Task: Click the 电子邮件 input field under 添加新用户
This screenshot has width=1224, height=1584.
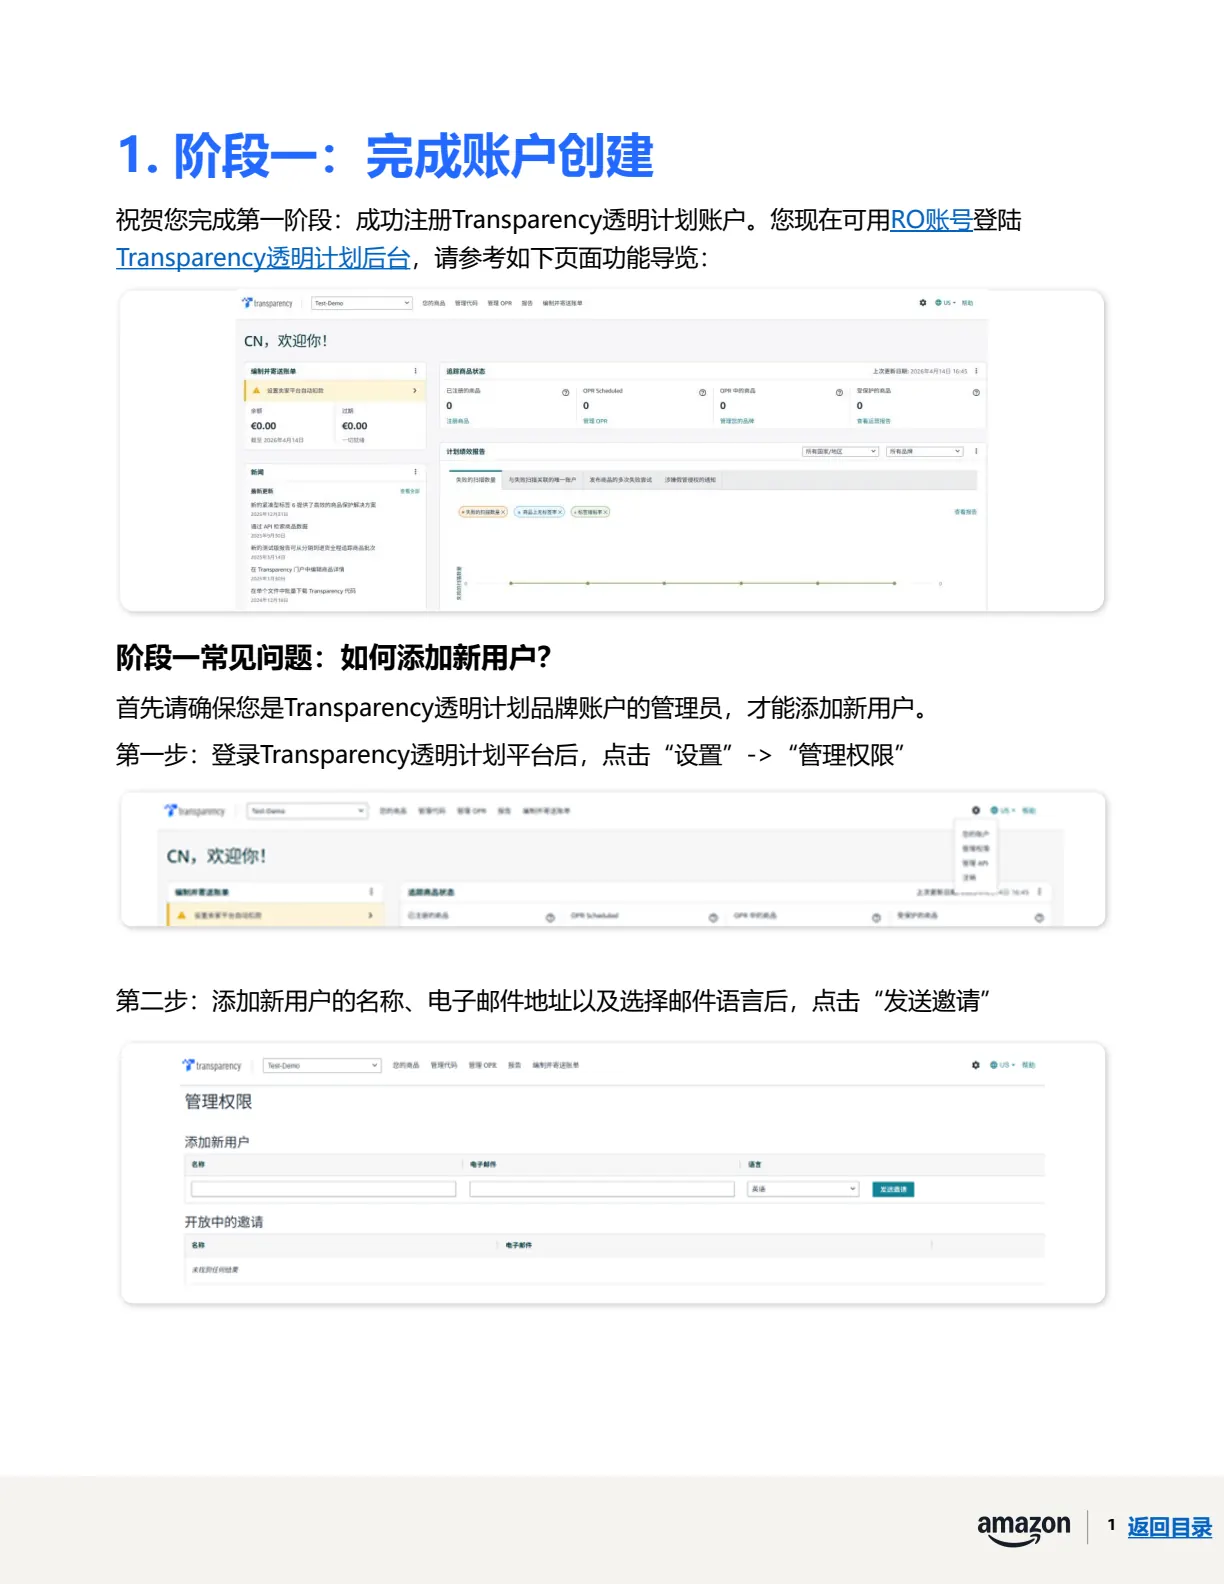Action: 602,1189
